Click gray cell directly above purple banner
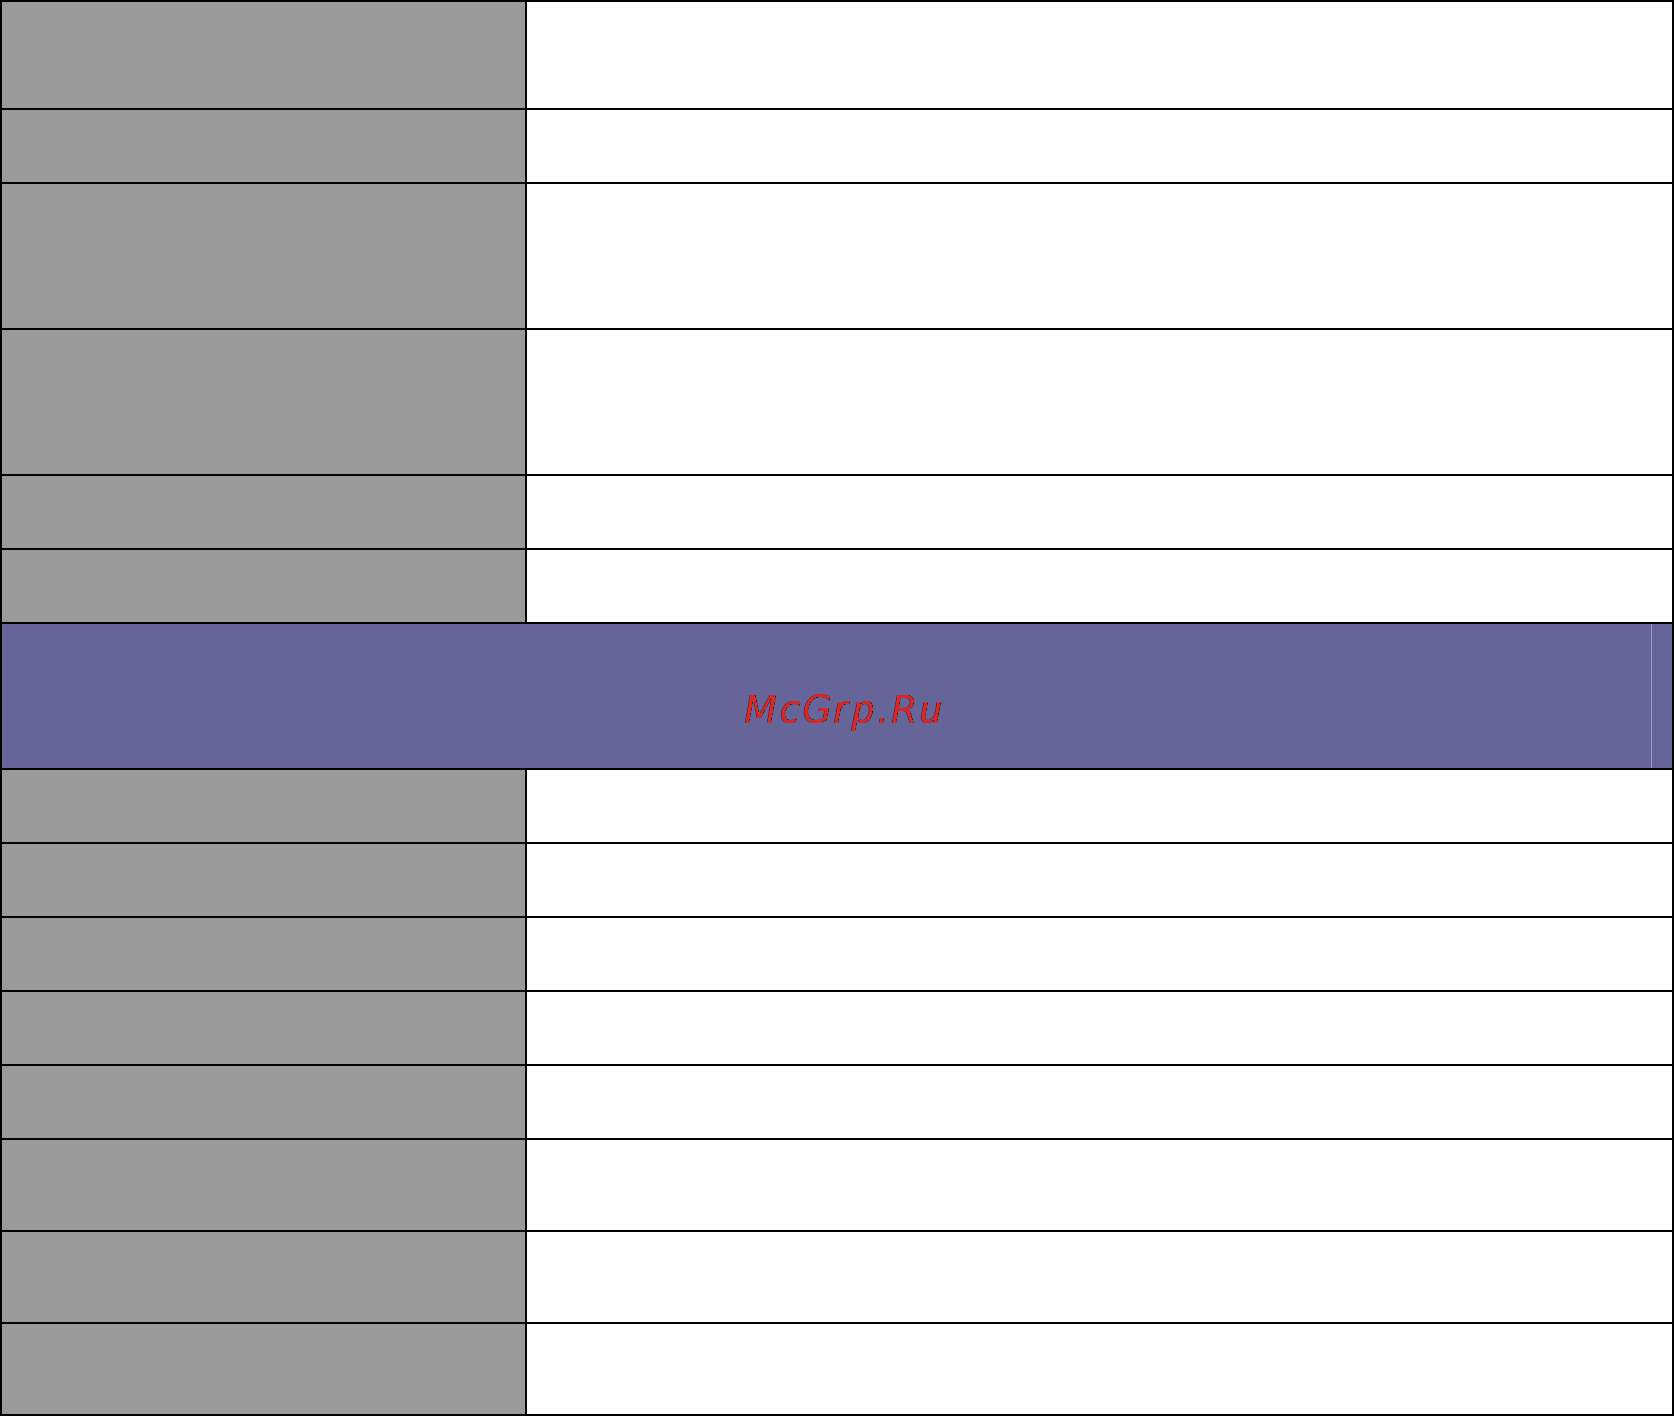Viewport: 1674px width, 1416px height. [263, 586]
